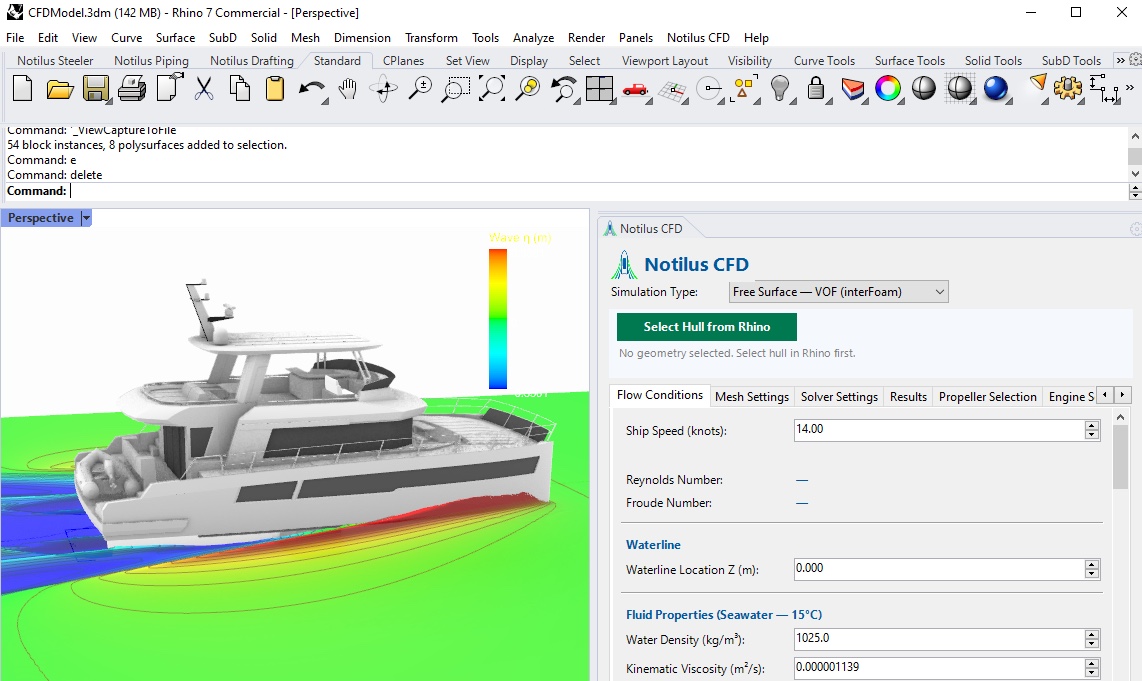Screen dimensions: 1142x681
Task: Click the Undo arrow icon
Action: tap(312, 90)
